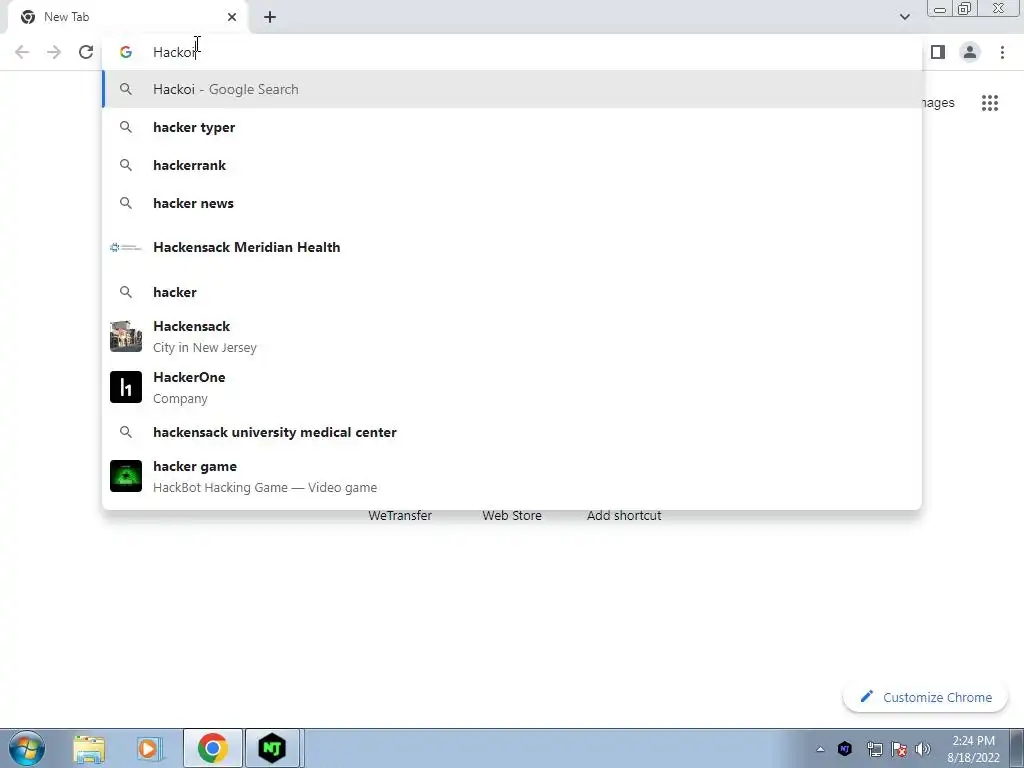Pick the Hackensack Meridian Health suggestion
Viewport: 1024px width, 768px height.
pyautogui.click(x=512, y=248)
